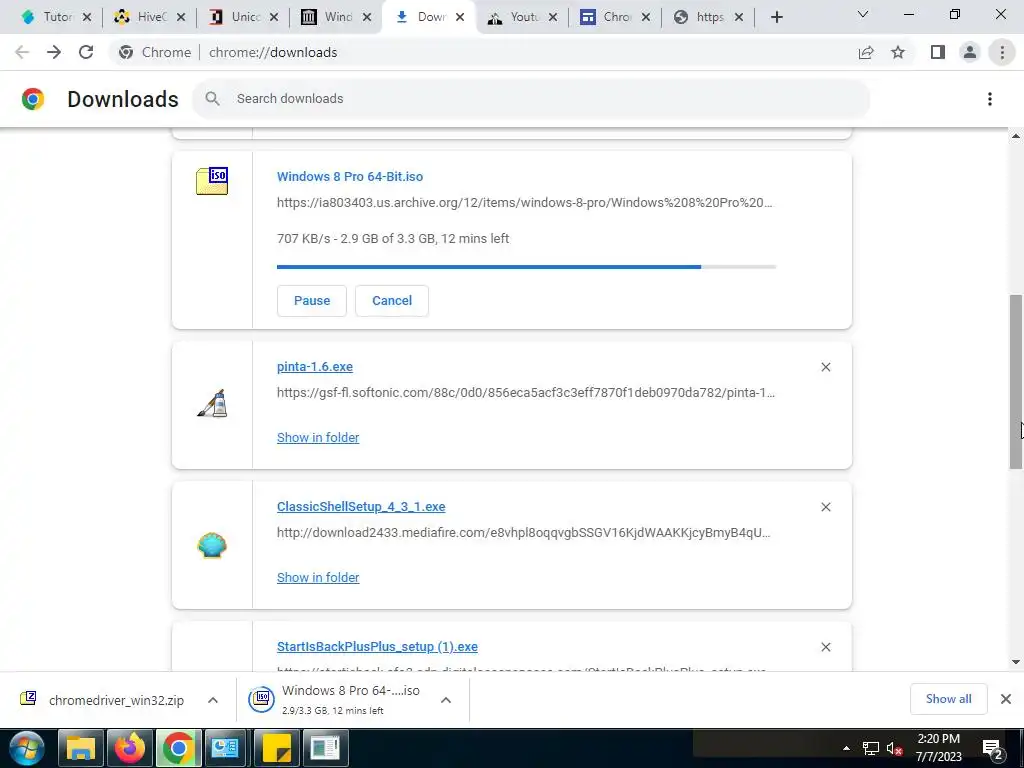Click the browser forward arrow
1024x768 pixels.
tap(54, 52)
